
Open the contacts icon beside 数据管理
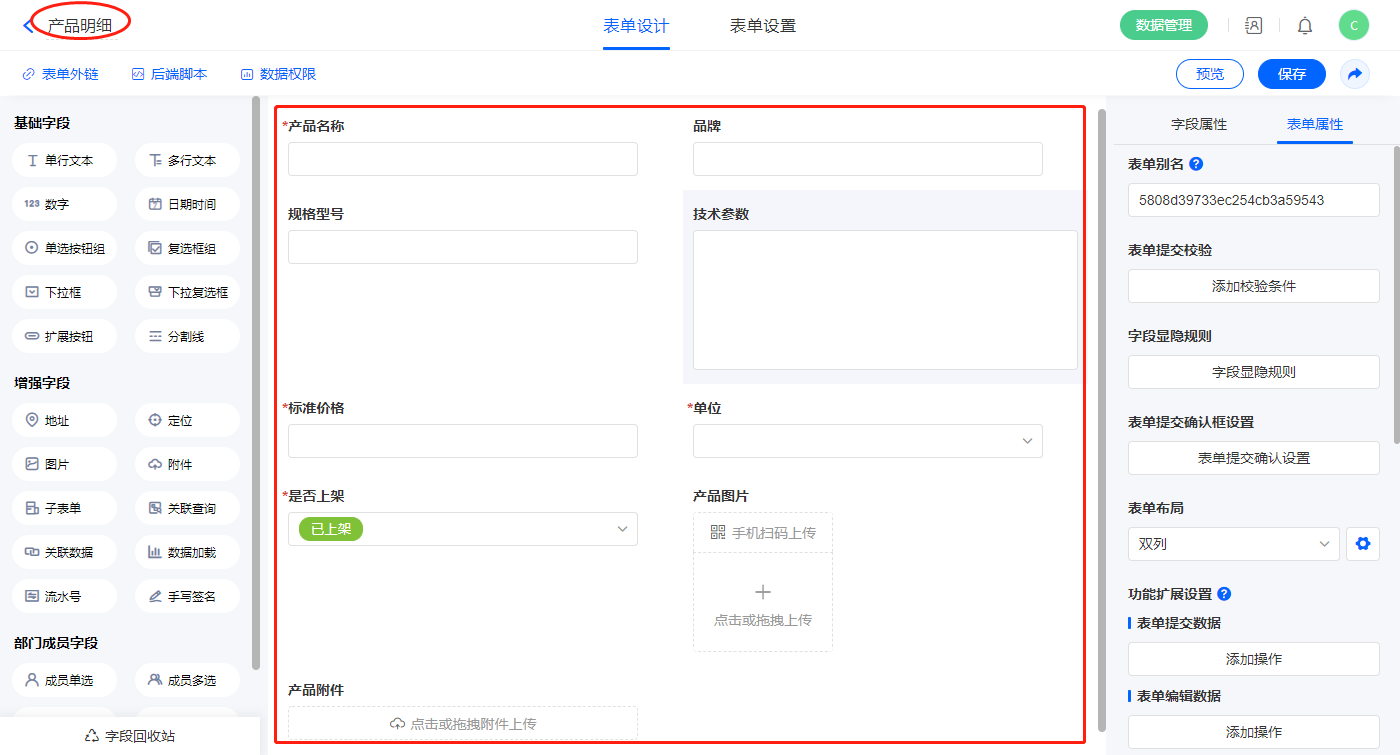coord(1253,26)
